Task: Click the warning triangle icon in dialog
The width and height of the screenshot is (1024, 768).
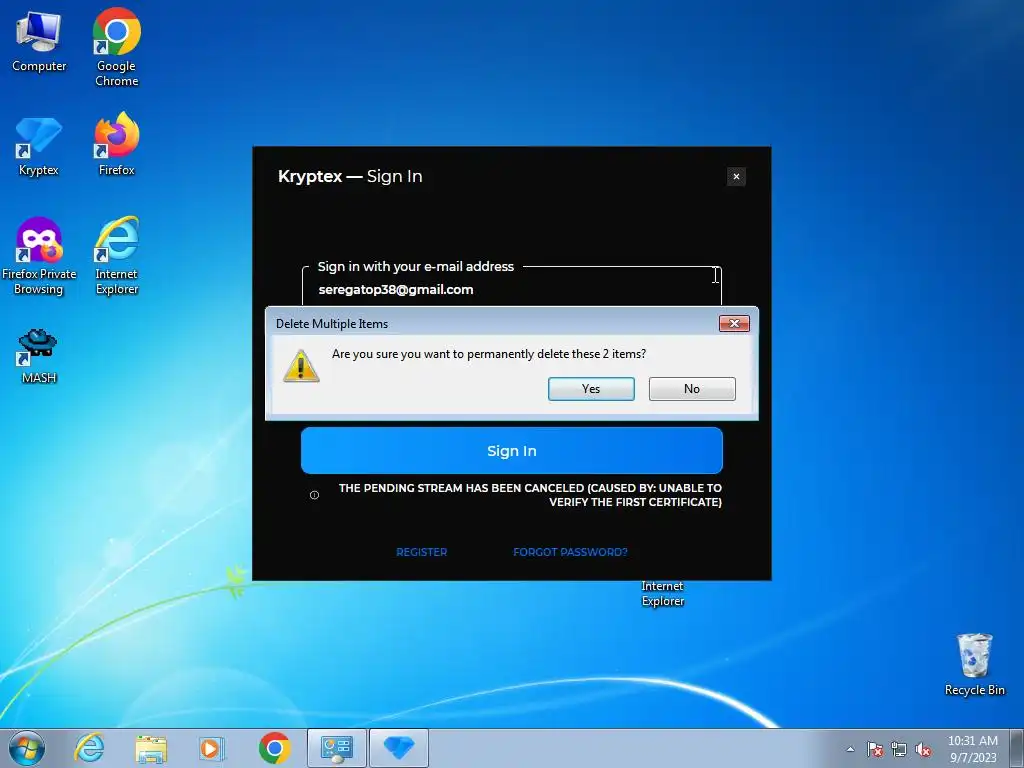Action: (301, 366)
